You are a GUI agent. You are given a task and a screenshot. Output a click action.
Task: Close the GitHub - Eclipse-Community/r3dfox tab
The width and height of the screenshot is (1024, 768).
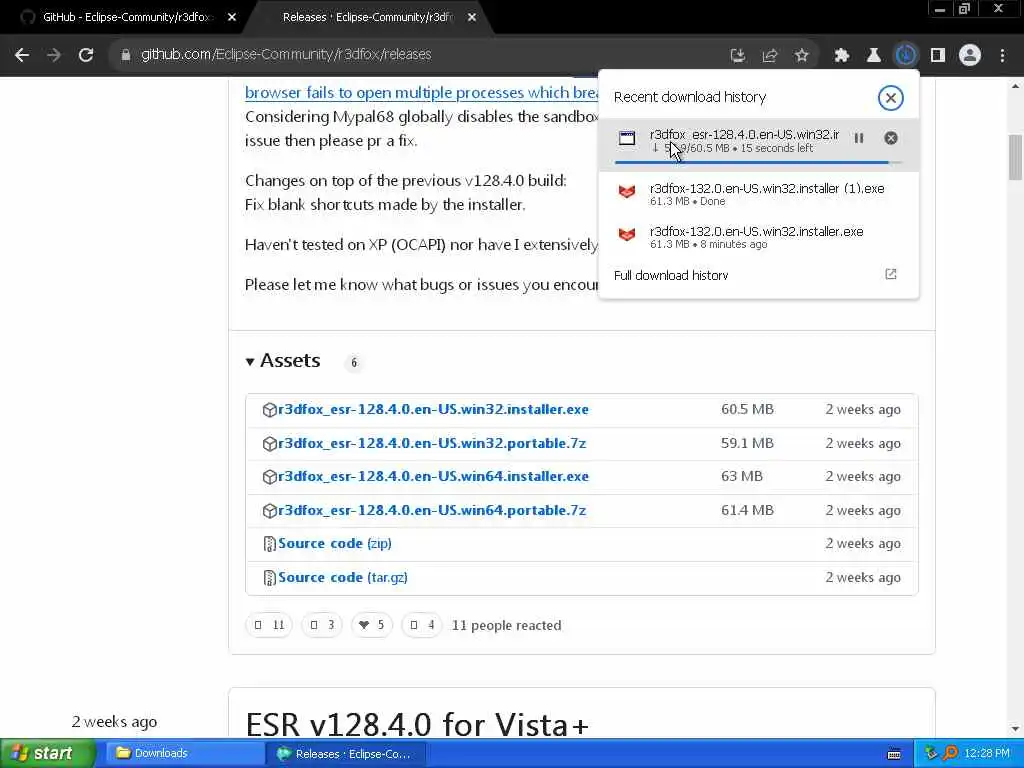pos(232,18)
